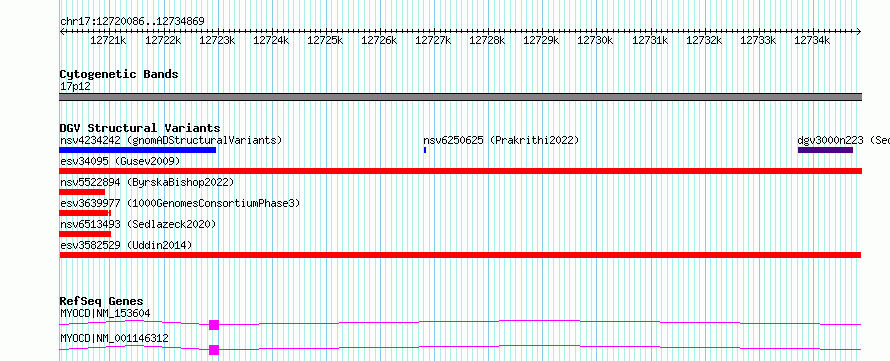Click the RefSeq Genes track title
The width and height of the screenshot is (890, 361).
[101, 301]
